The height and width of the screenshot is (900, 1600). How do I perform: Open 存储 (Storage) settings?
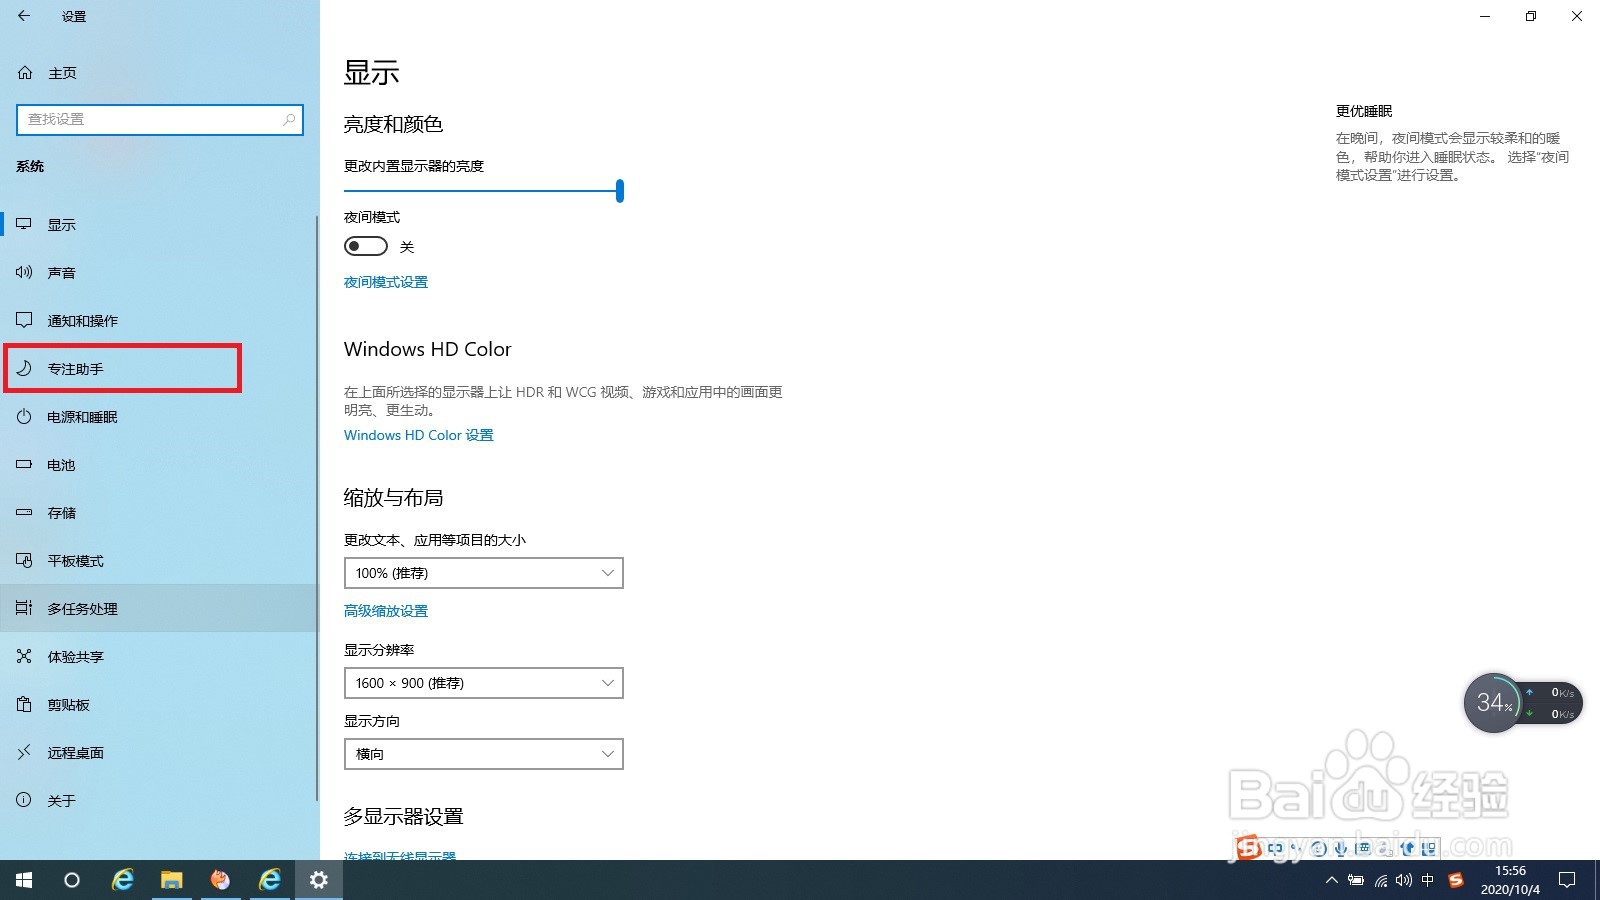click(60, 512)
